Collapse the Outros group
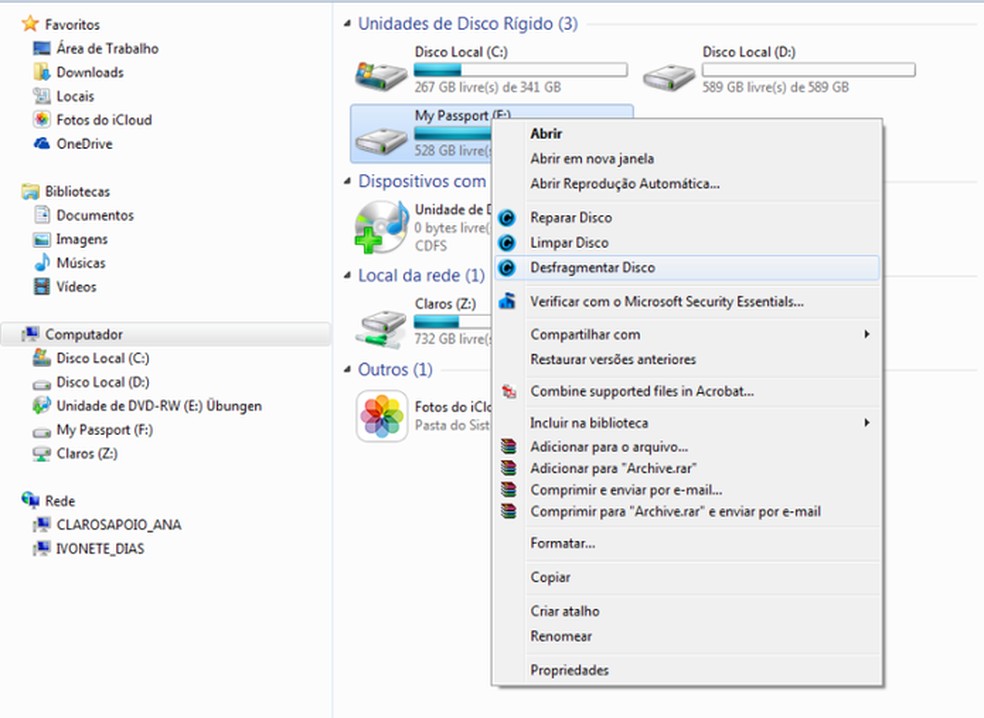Viewport: 984px width, 718px height. coord(347,370)
